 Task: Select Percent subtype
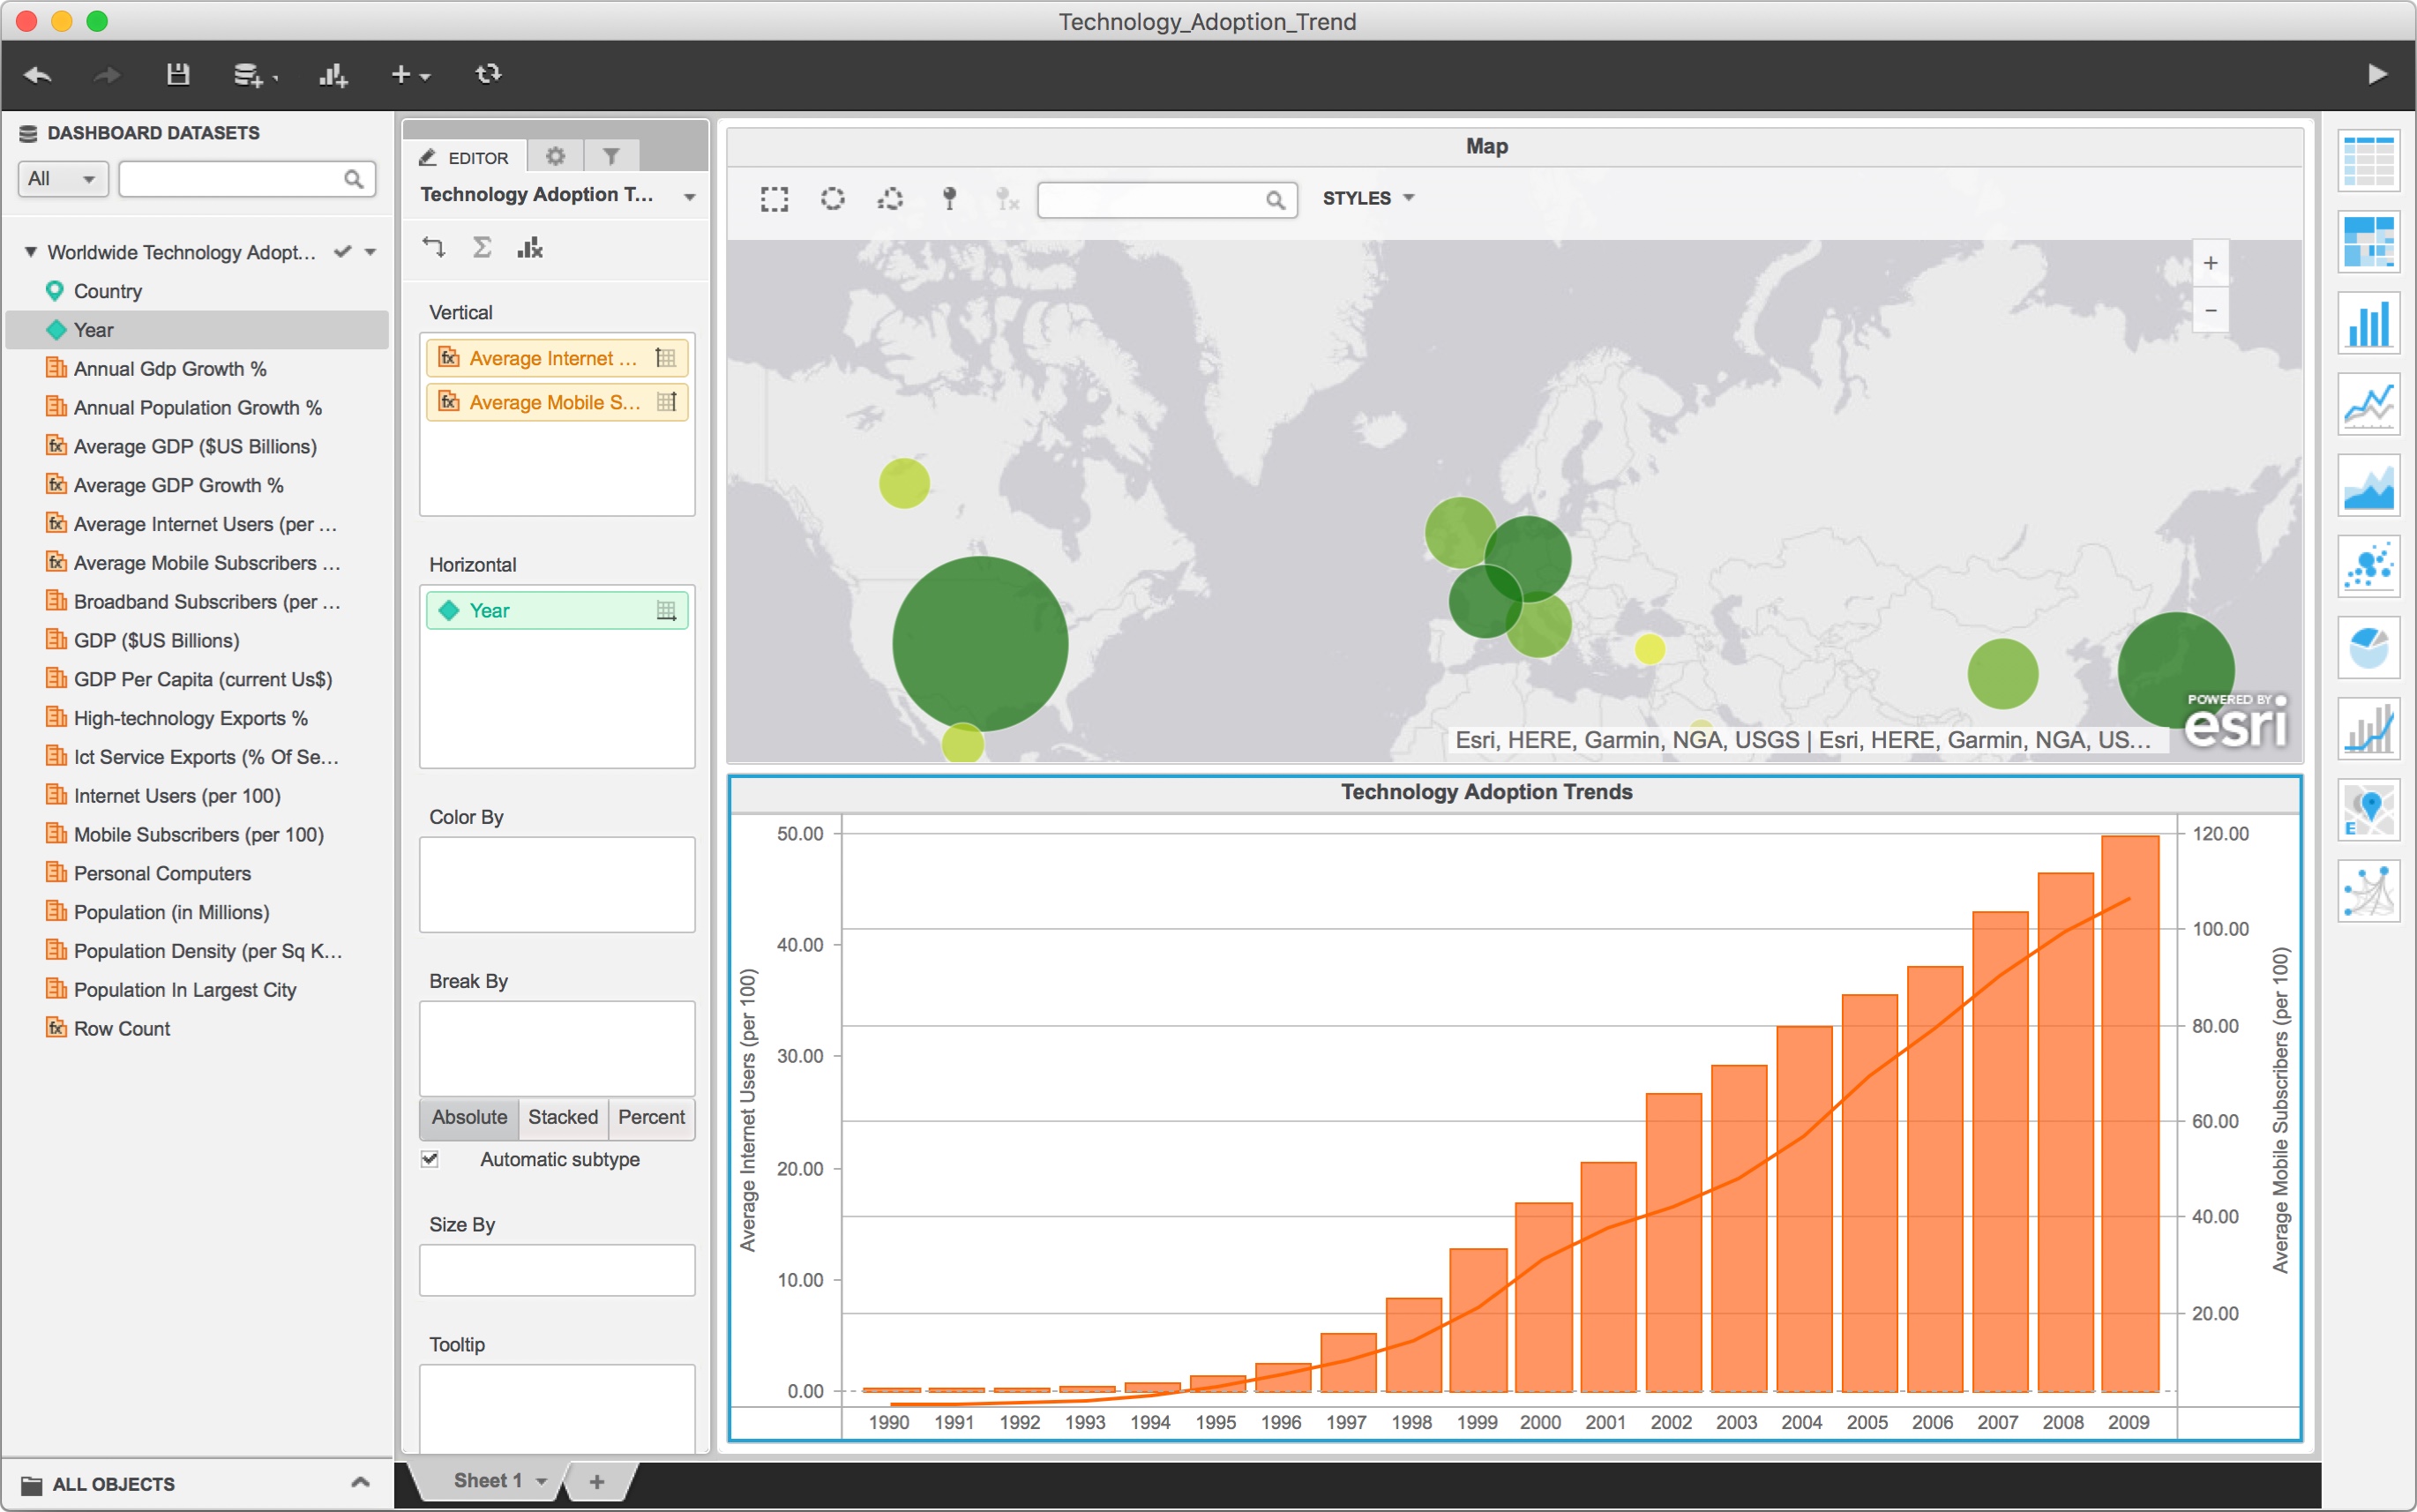[651, 1117]
